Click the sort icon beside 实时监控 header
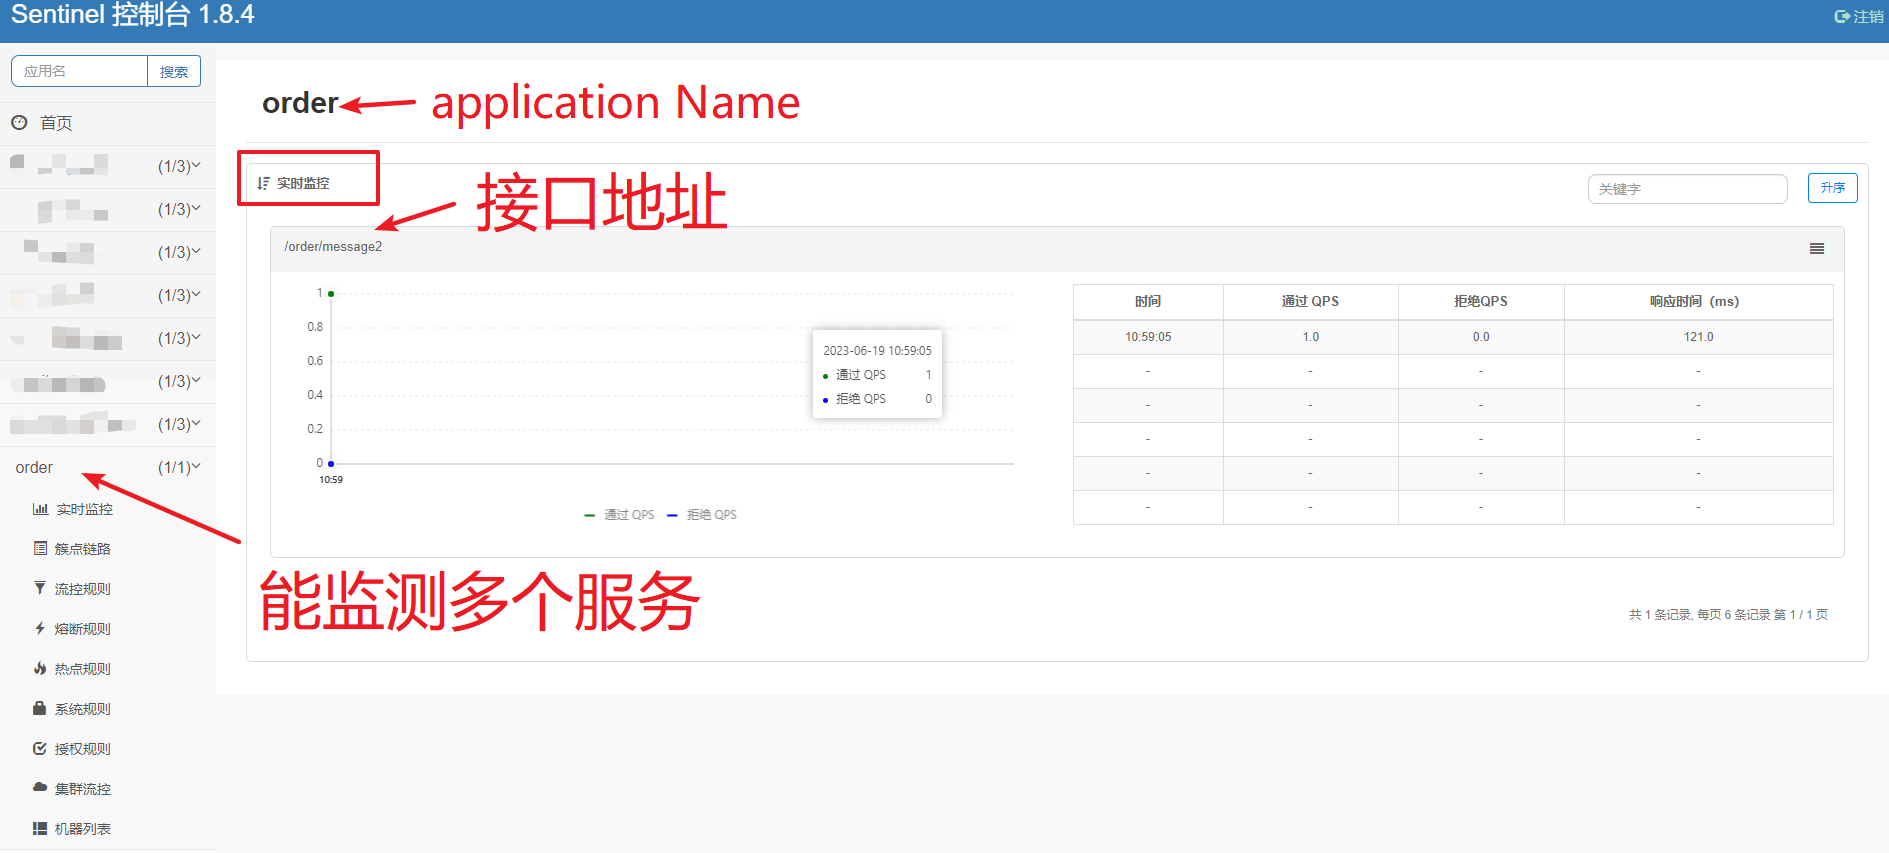 (x=263, y=183)
